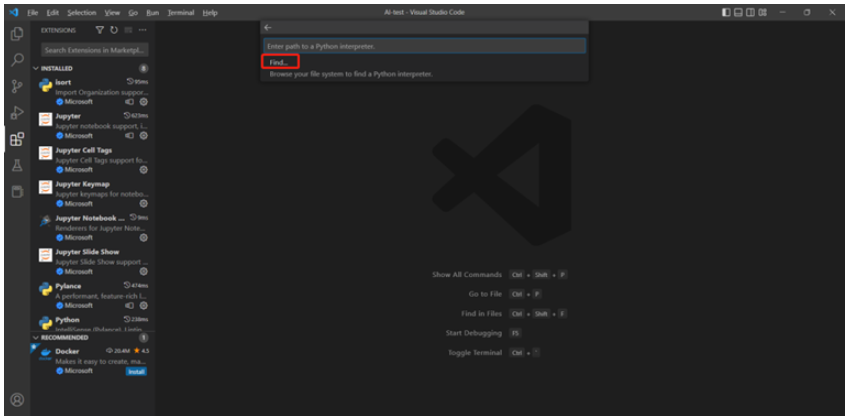Open the Accounts icon in the activity bar
Image resolution: width=850 pixels, height=416 pixels.
[x=17, y=400]
